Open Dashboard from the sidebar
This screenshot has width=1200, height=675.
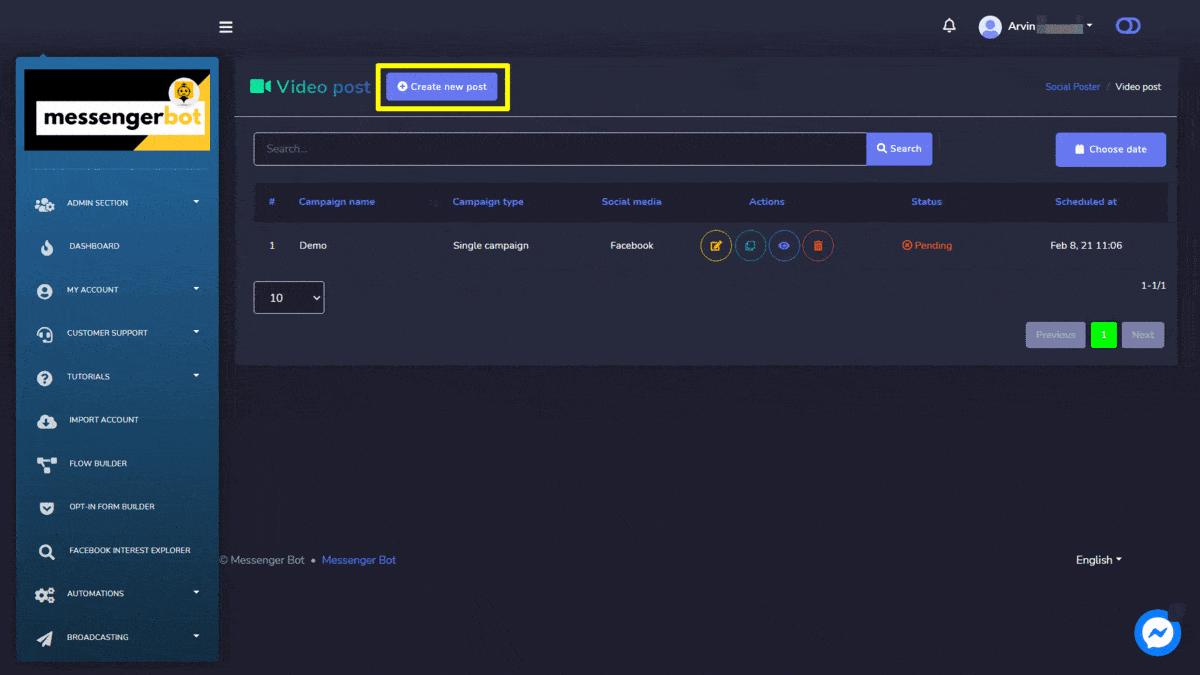[94, 246]
